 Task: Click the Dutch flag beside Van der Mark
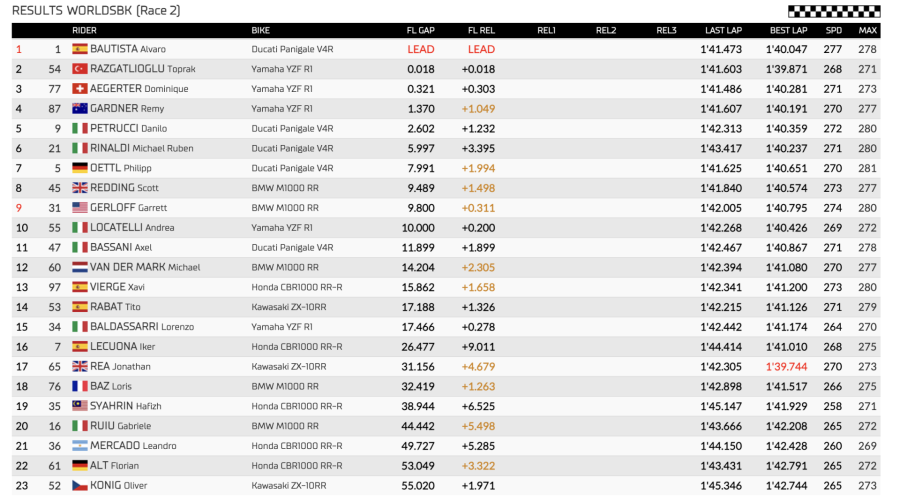point(80,267)
